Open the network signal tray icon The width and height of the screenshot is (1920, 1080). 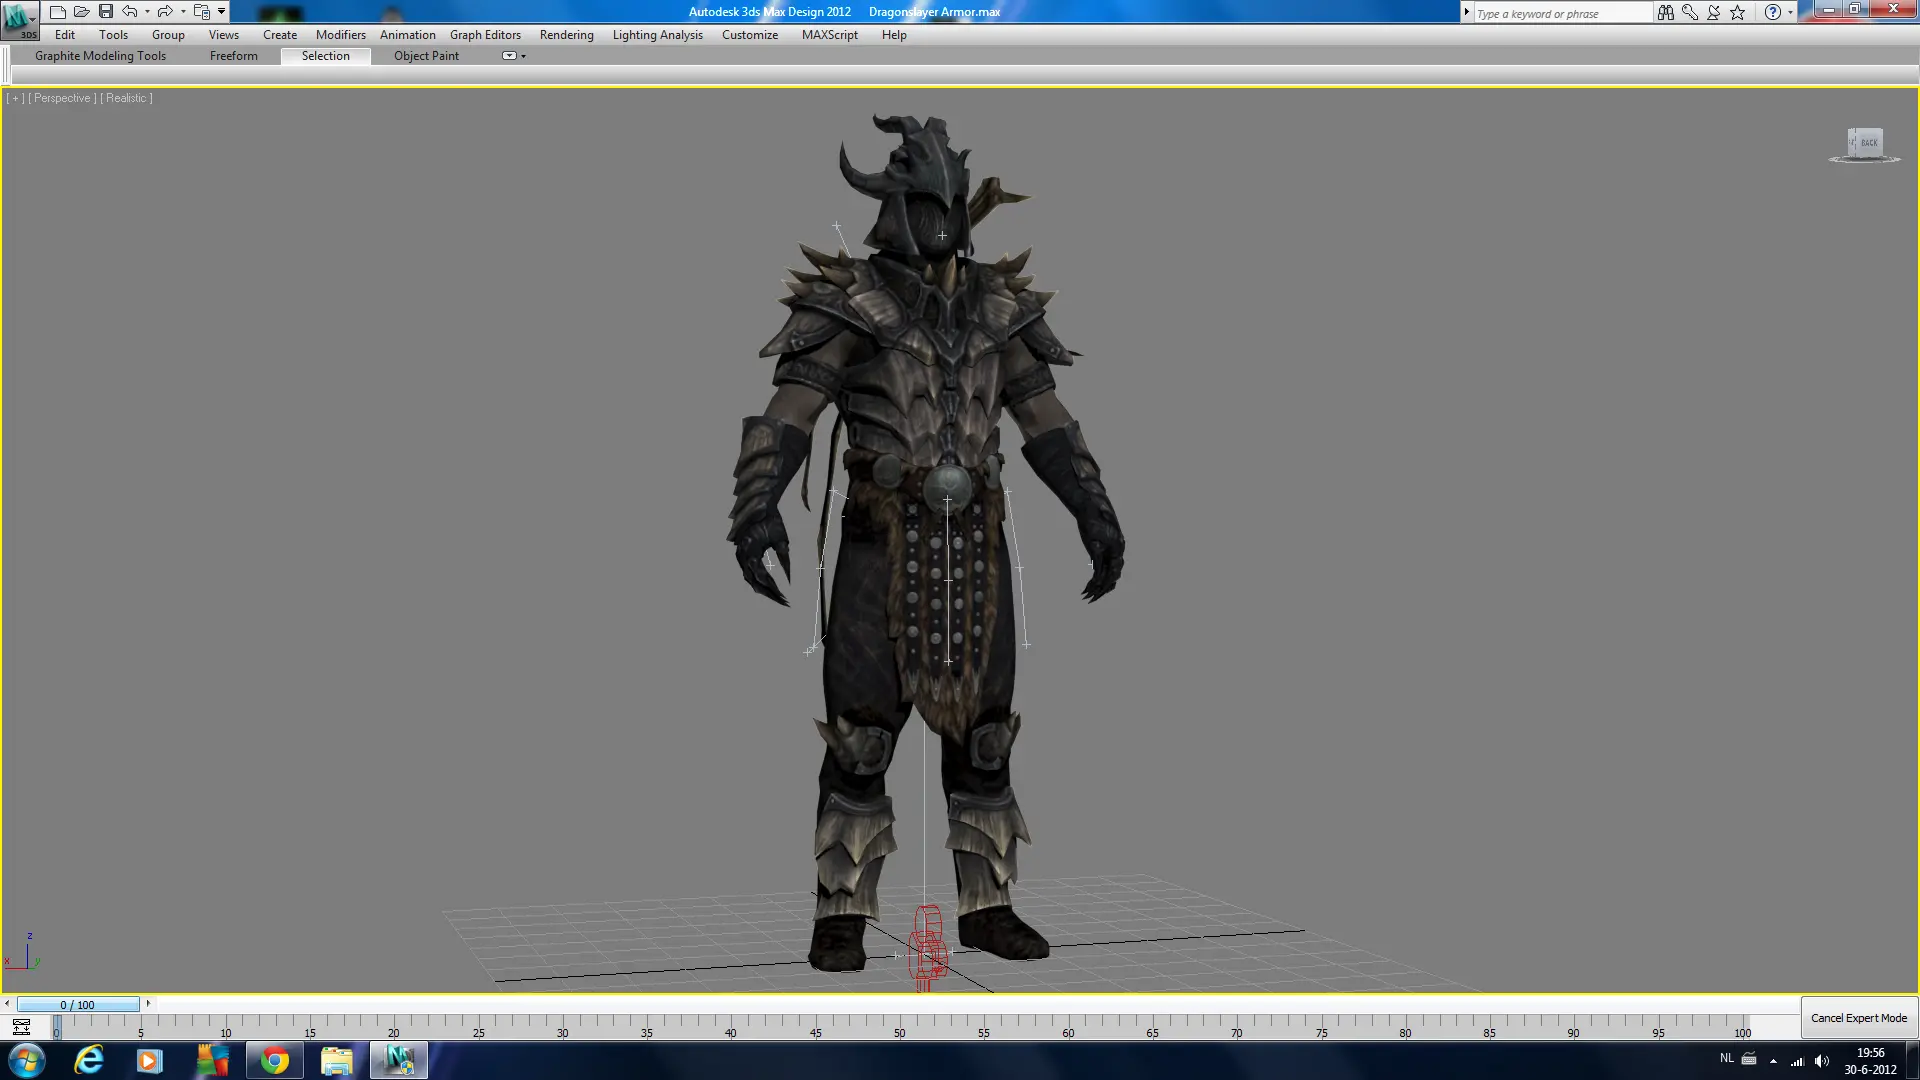click(1798, 1061)
